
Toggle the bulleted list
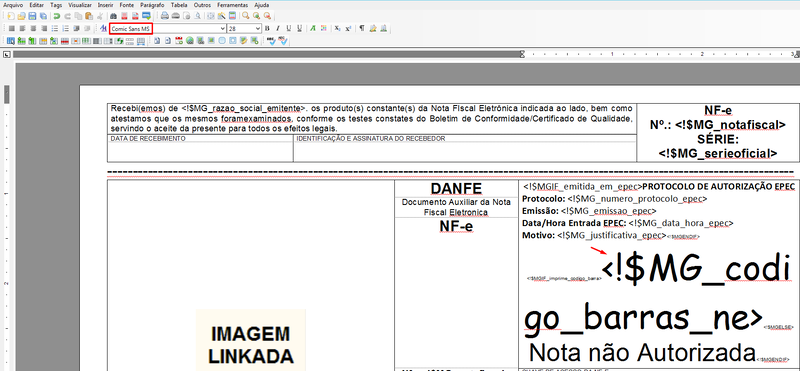tap(55, 28)
